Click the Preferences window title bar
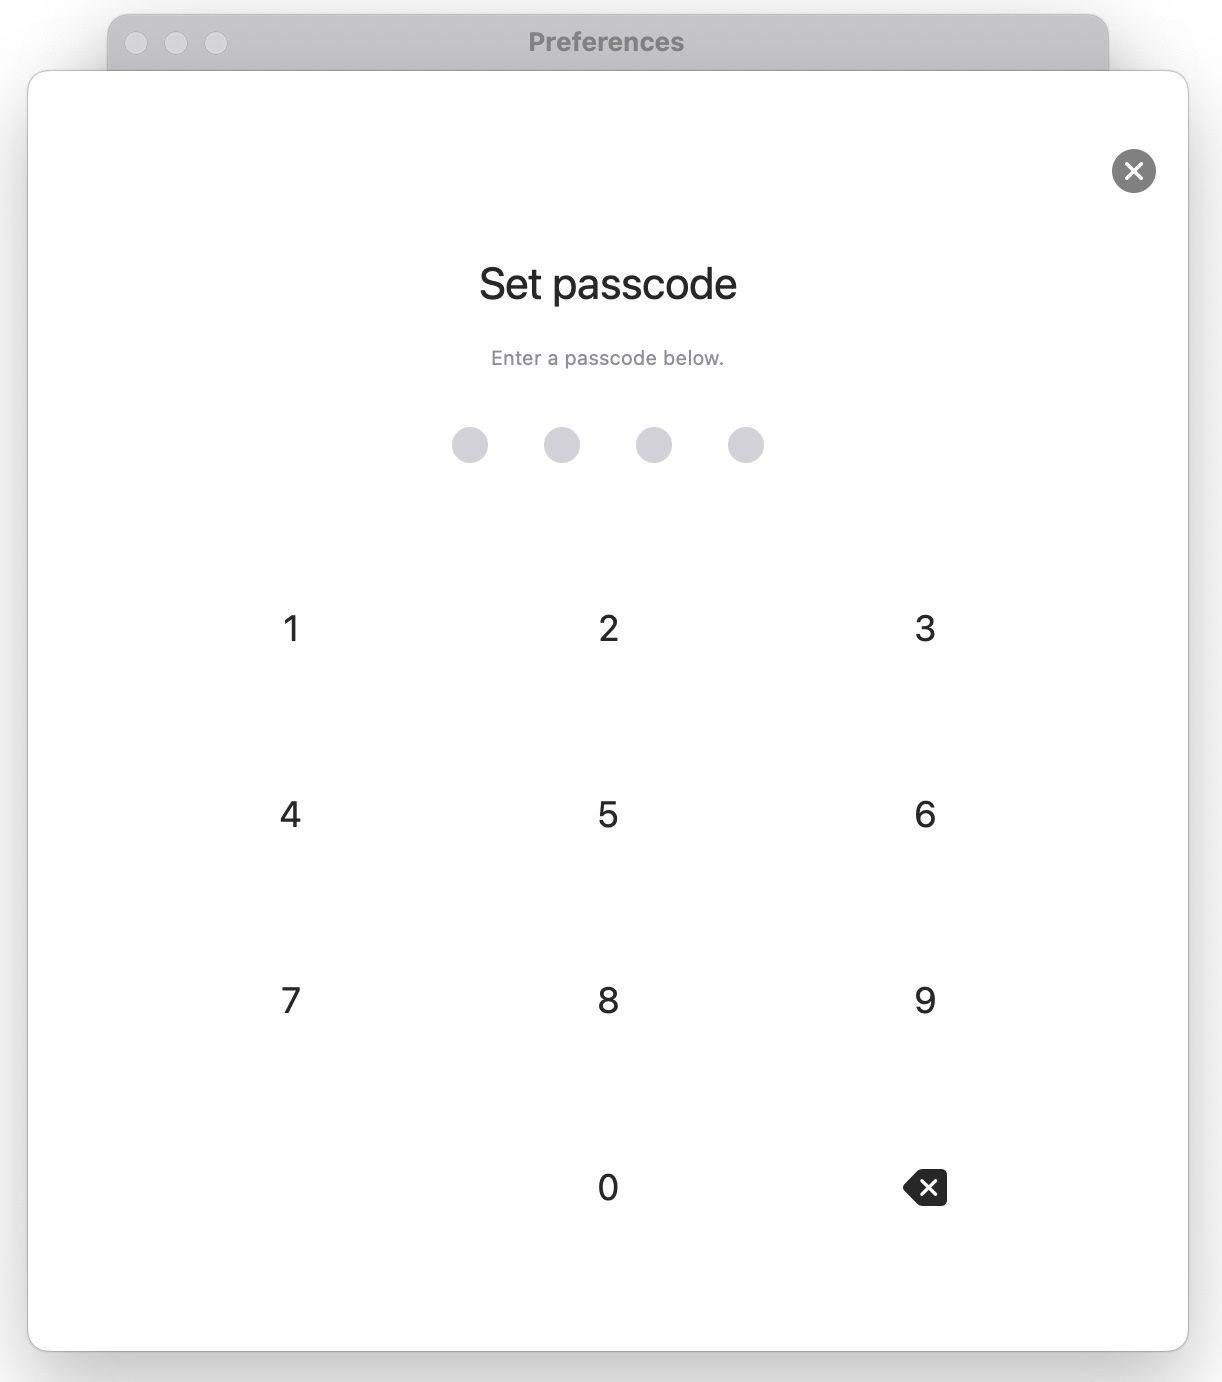Image resolution: width=1222 pixels, height=1382 pixels. click(606, 42)
